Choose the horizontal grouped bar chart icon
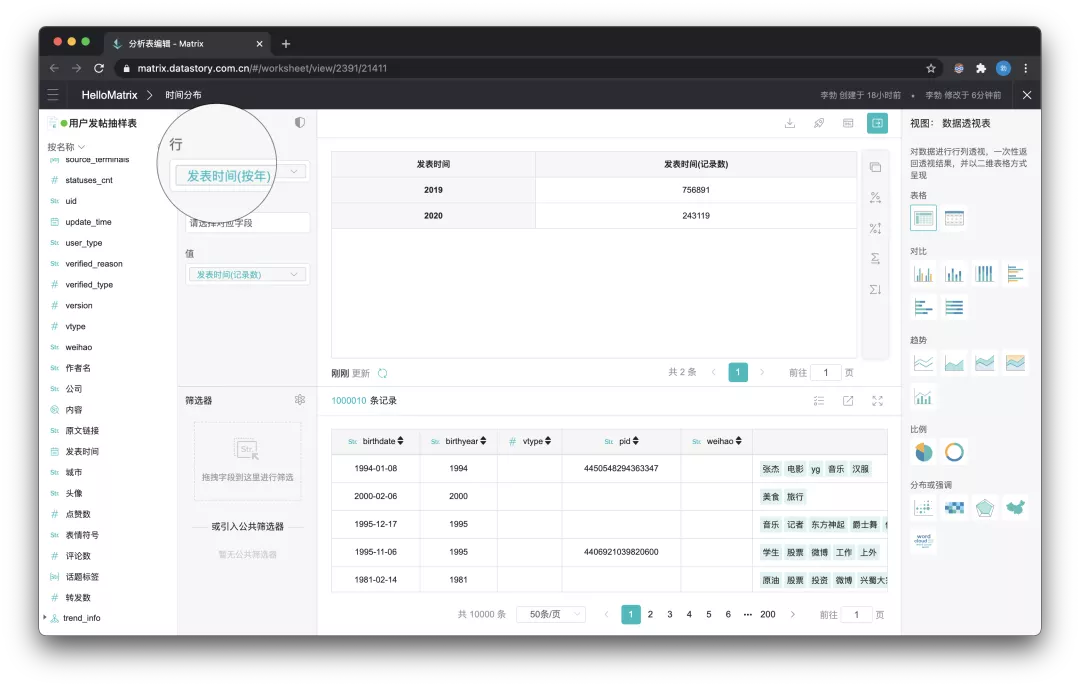Viewport: 1080px width, 687px height. [1015, 274]
